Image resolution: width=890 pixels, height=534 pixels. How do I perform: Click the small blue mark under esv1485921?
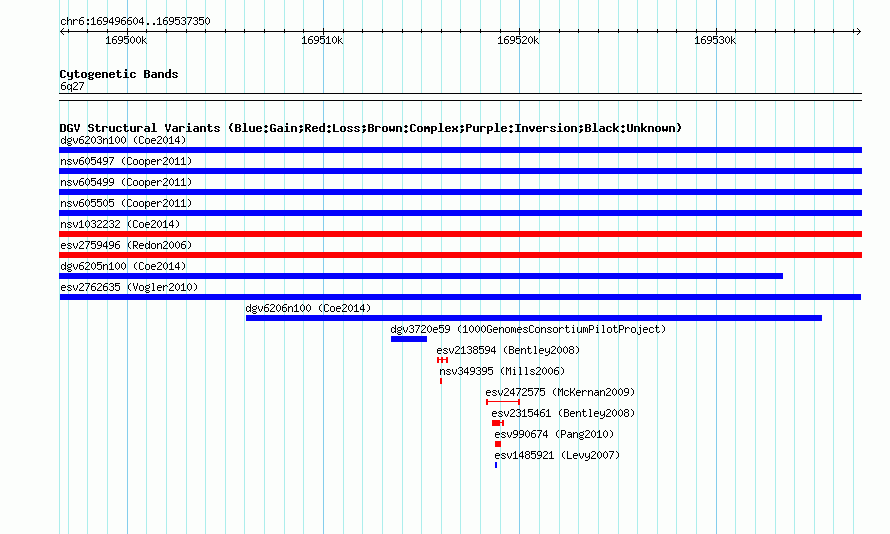click(496, 465)
